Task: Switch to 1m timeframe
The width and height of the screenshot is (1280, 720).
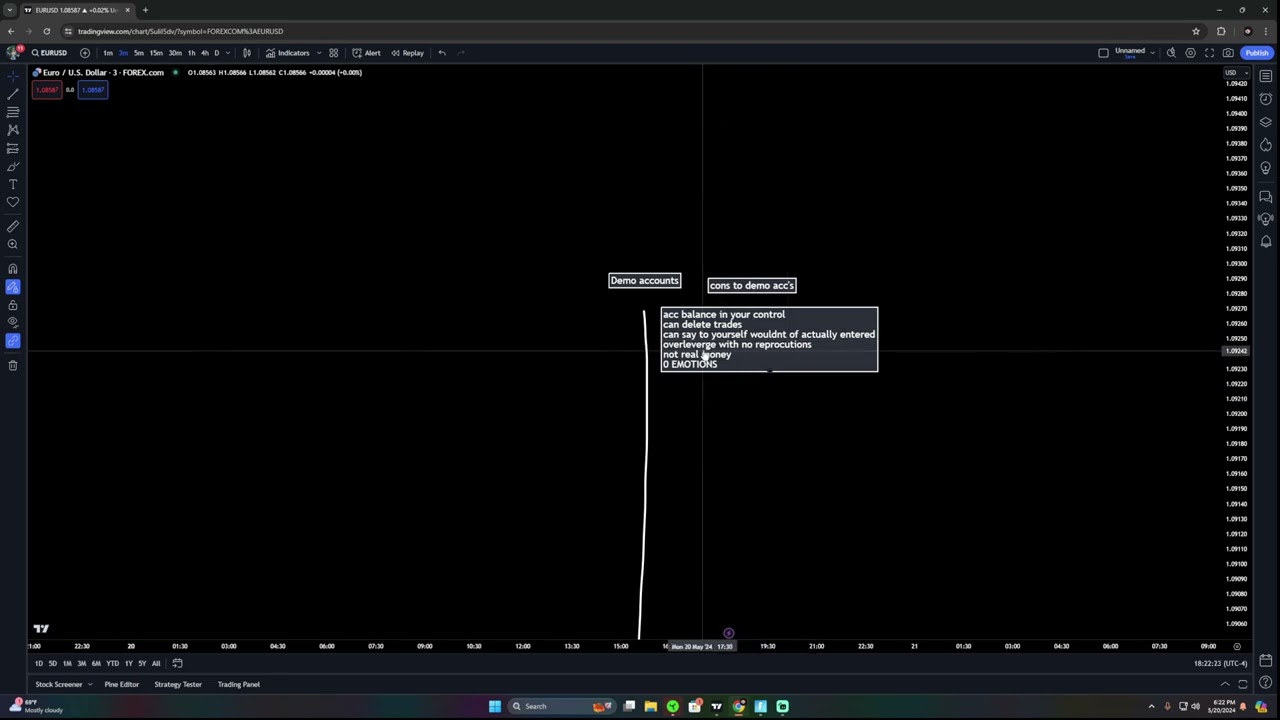Action: (x=108, y=53)
